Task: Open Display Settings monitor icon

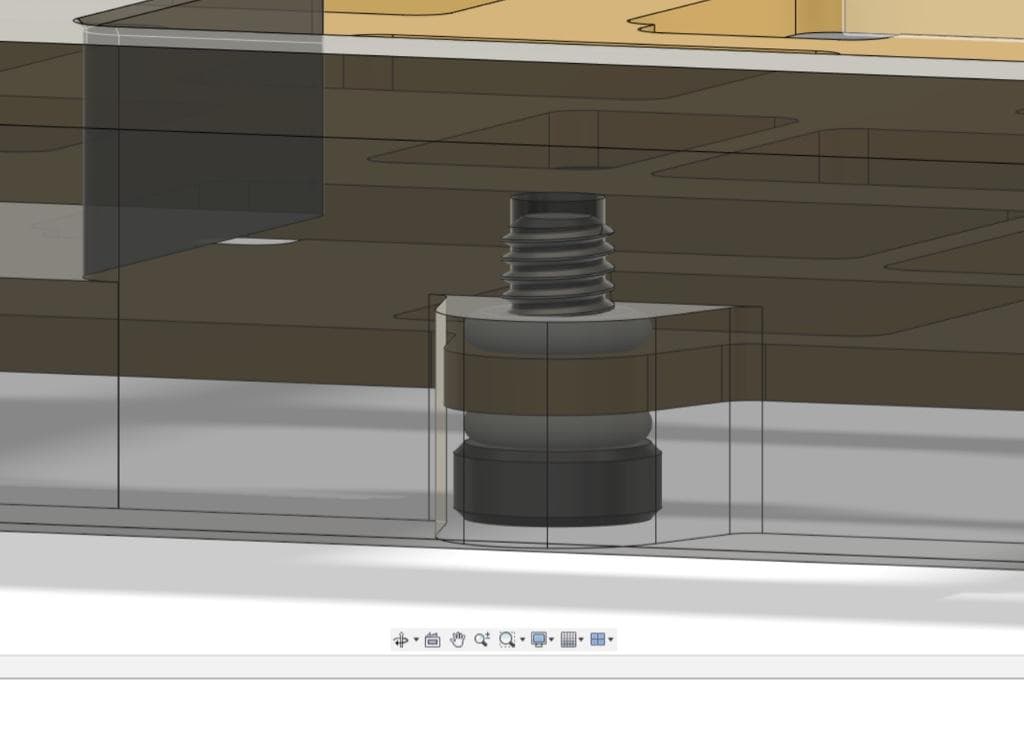Action: click(x=539, y=640)
